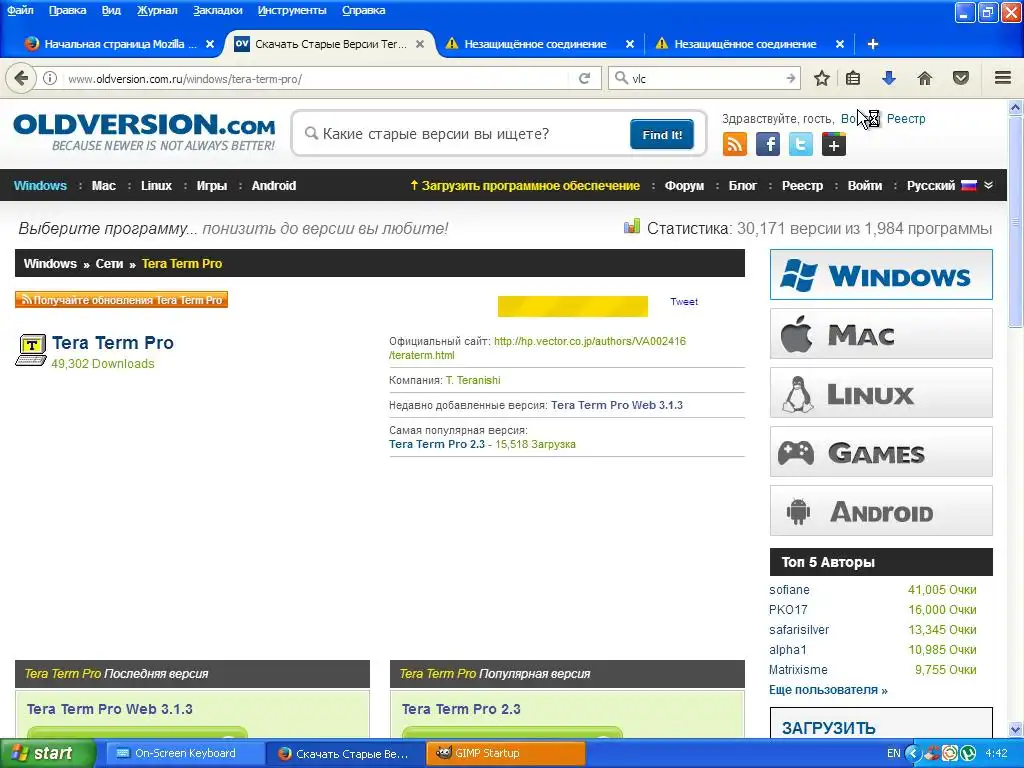Click the Tera Term Pro program icon

click(x=31, y=350)
